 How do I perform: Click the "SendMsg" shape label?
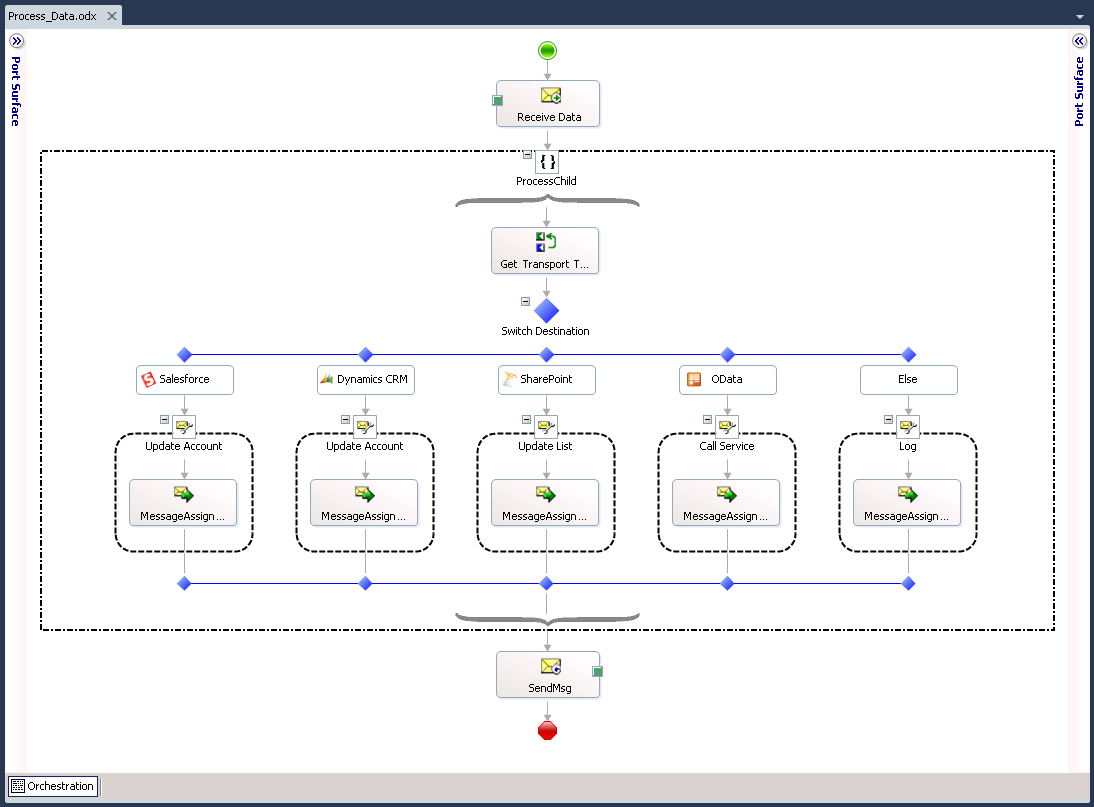550,688
